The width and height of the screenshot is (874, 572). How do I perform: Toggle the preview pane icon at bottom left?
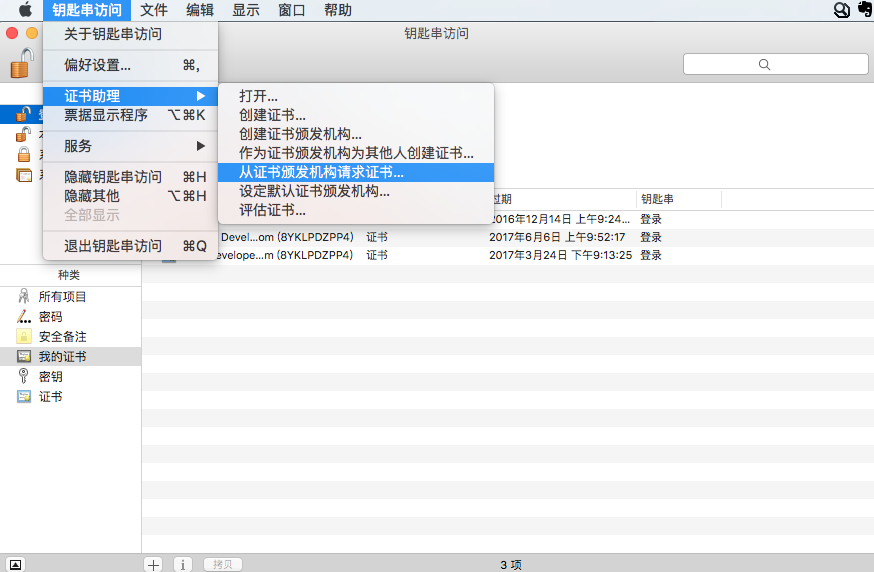click(16, 564)
